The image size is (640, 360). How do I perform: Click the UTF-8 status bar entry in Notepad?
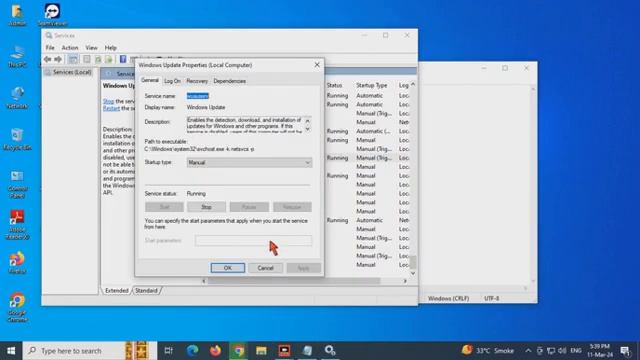[x=491, y=298]
